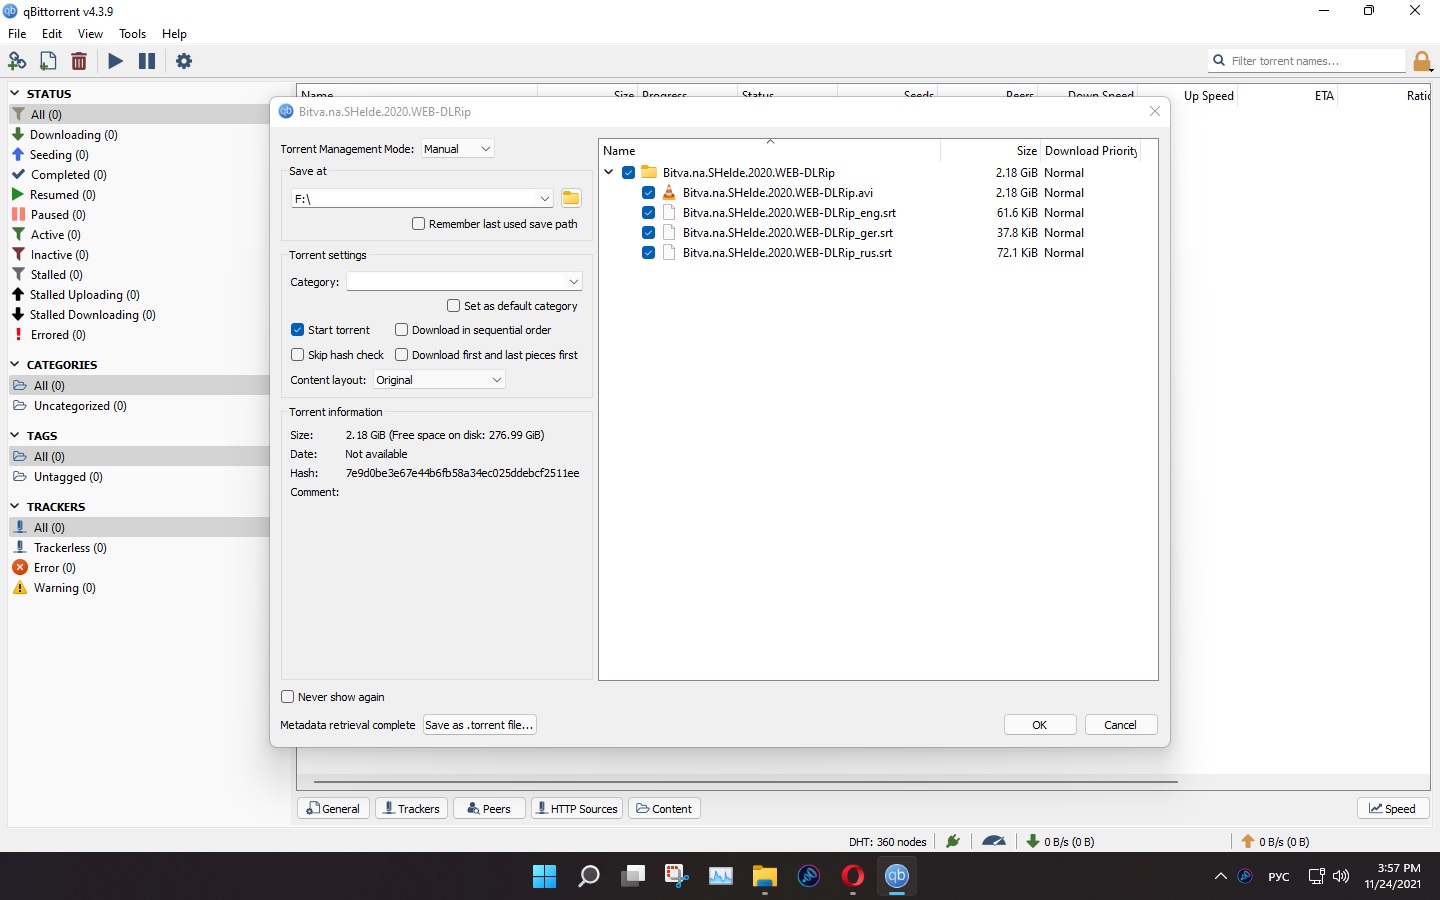Click the lock icon beside the filter box

pyautogui.click(x=1422, y=61)
